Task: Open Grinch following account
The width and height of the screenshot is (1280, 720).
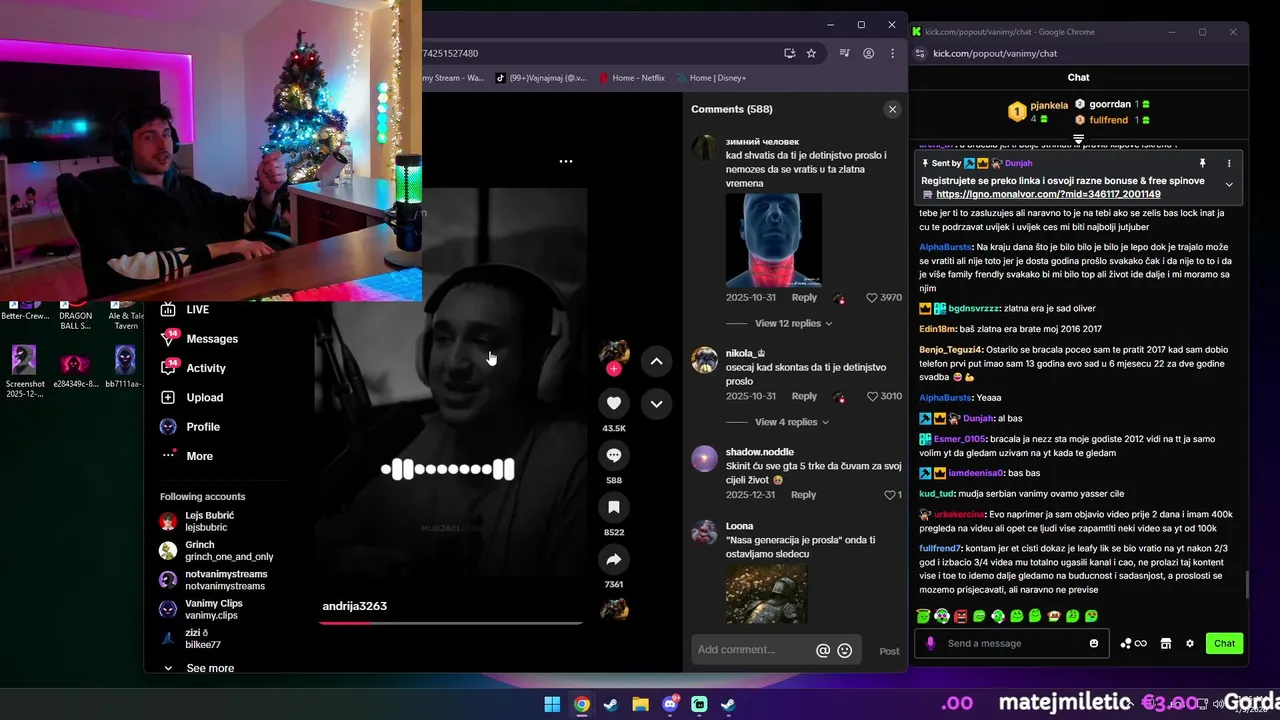Action: pos(216,551)
